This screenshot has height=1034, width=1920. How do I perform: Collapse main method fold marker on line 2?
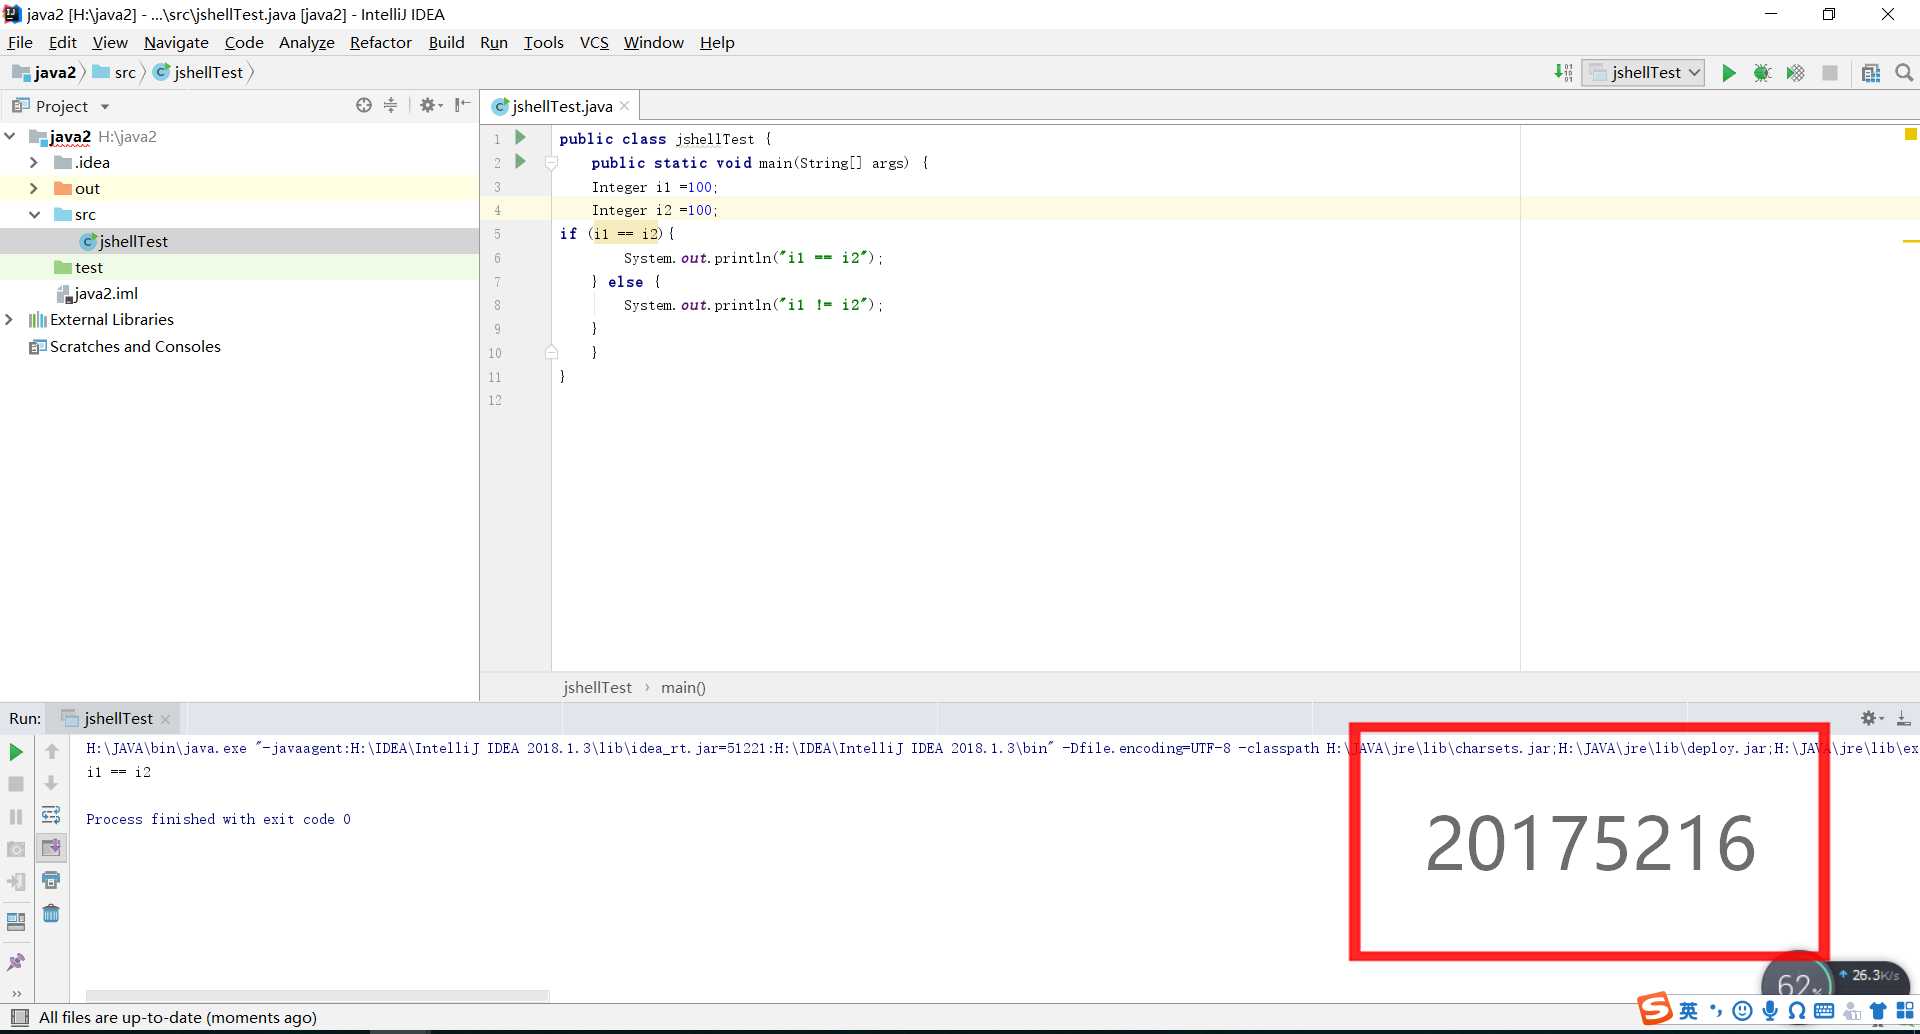point(551,162)
